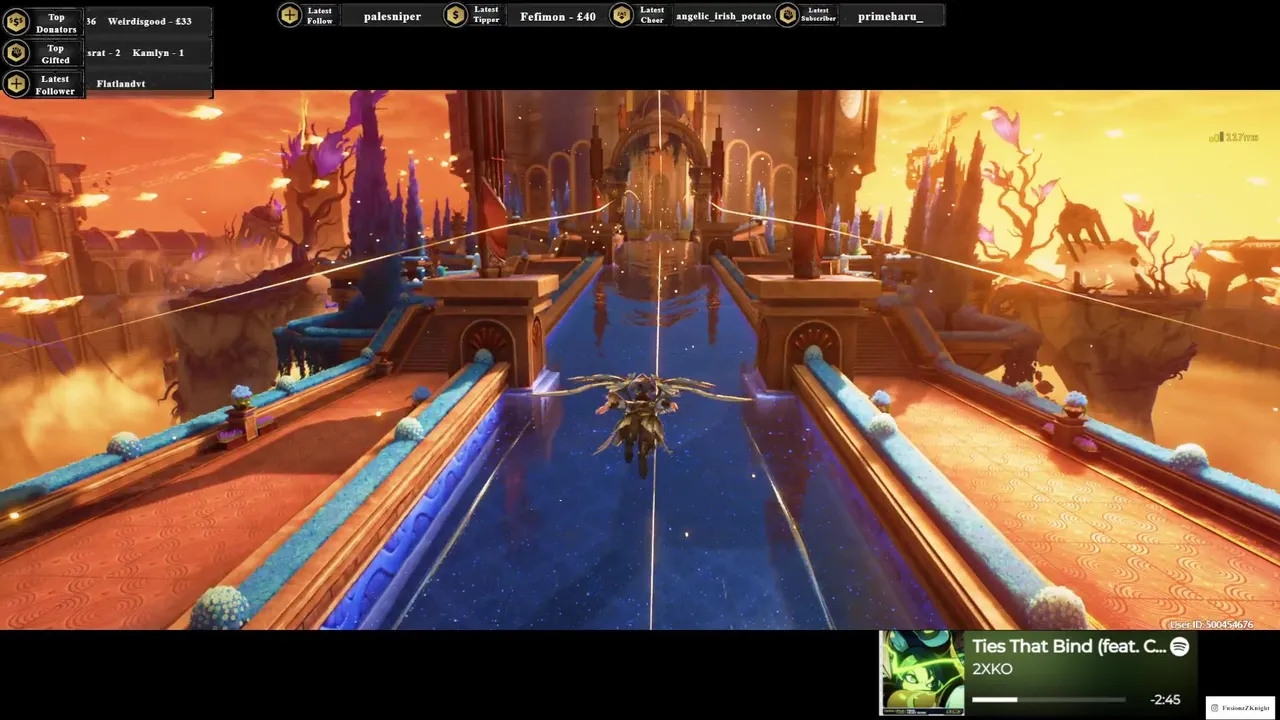1280x720 pixels.
Task: Click the Latest Follow plus icon
Action: point(289,14)
